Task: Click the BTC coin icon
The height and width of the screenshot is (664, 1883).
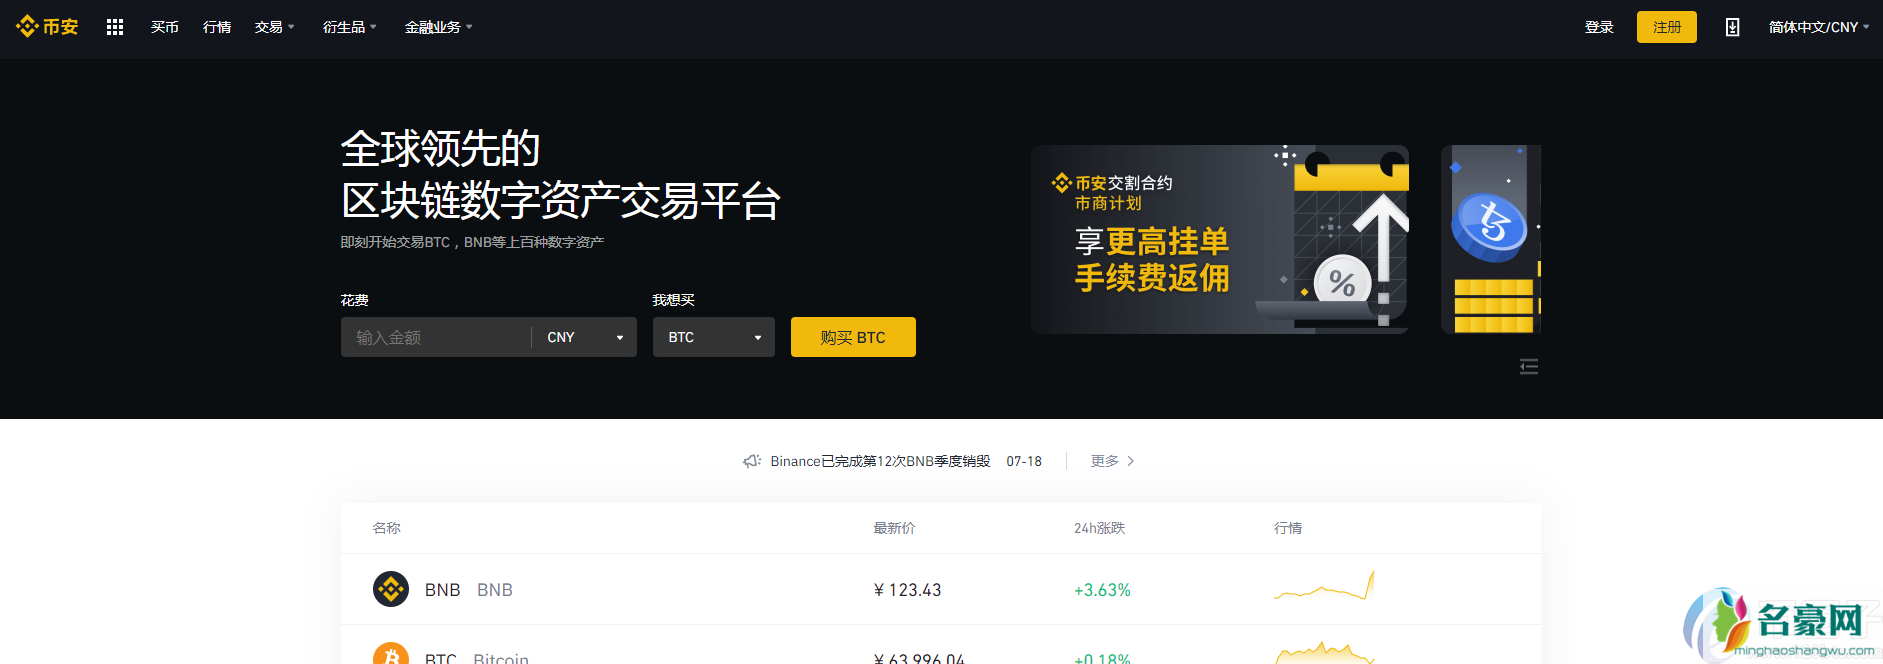Action: click(x=390, y=655)
